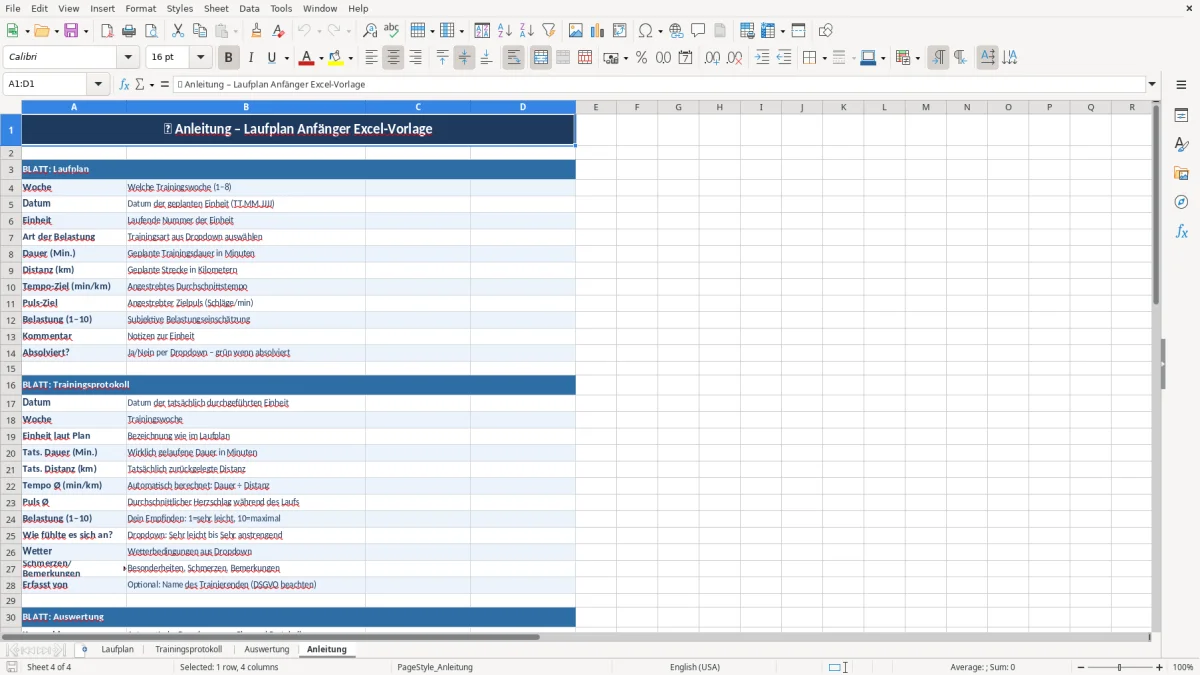1200x675 pixels.
Task: Open the Format menu
Action: [x=141, y=8]
